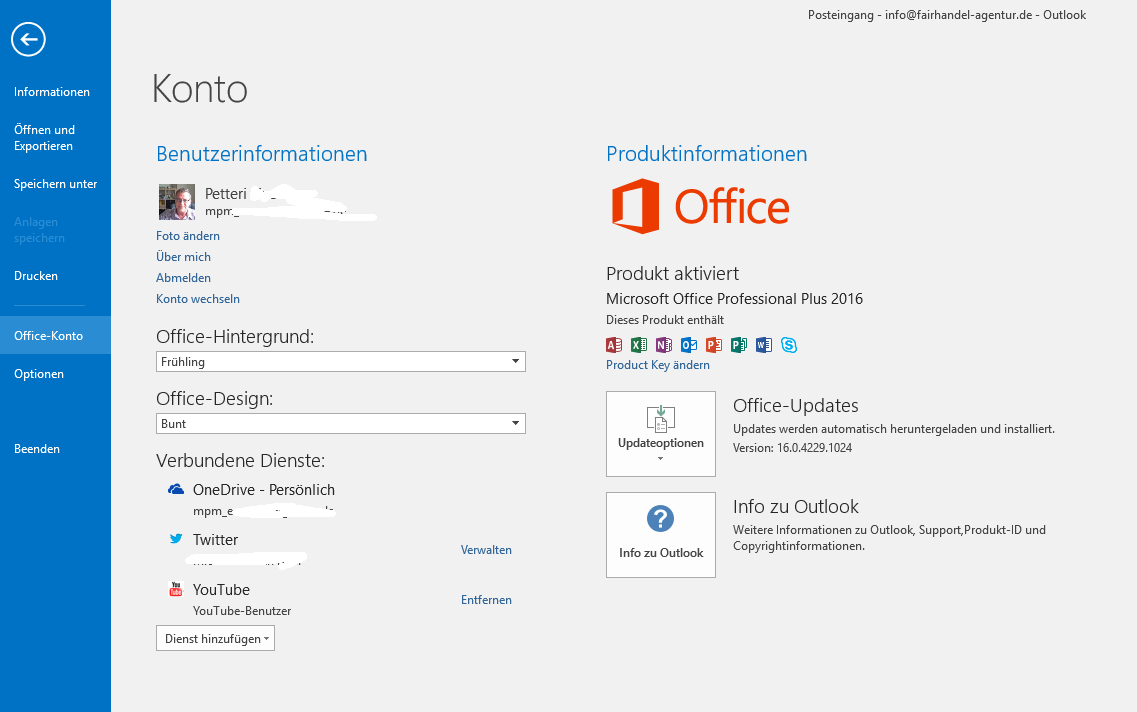Click the Benutzerinformationen heading
1137x712 pixels.
click(262, 154)
